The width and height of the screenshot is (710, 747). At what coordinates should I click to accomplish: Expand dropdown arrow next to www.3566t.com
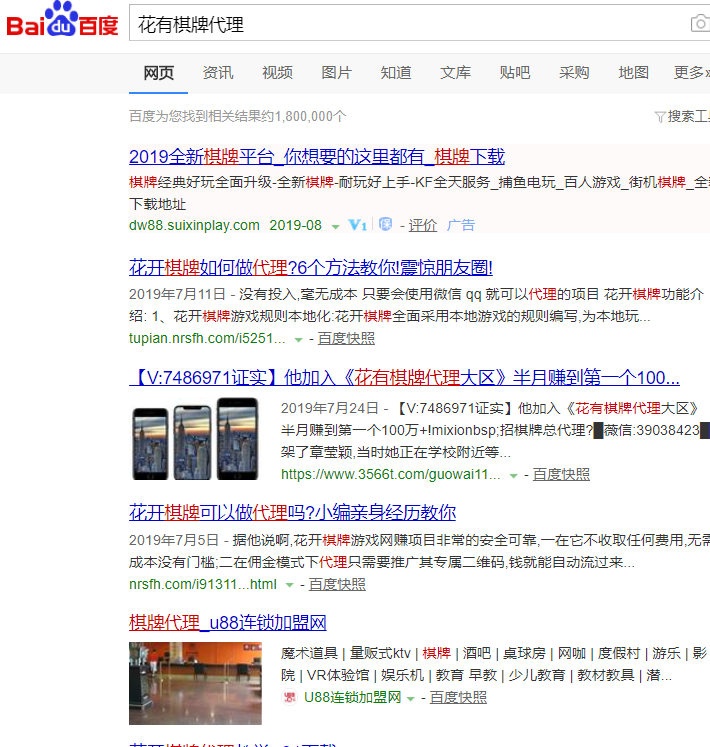pos(513,475)
